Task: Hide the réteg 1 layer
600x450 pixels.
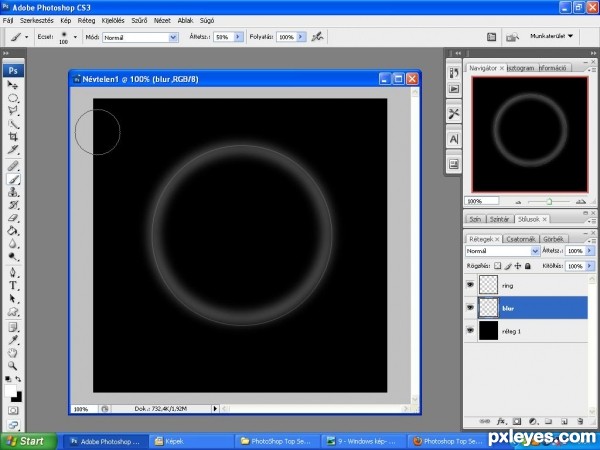Action: 470,330
